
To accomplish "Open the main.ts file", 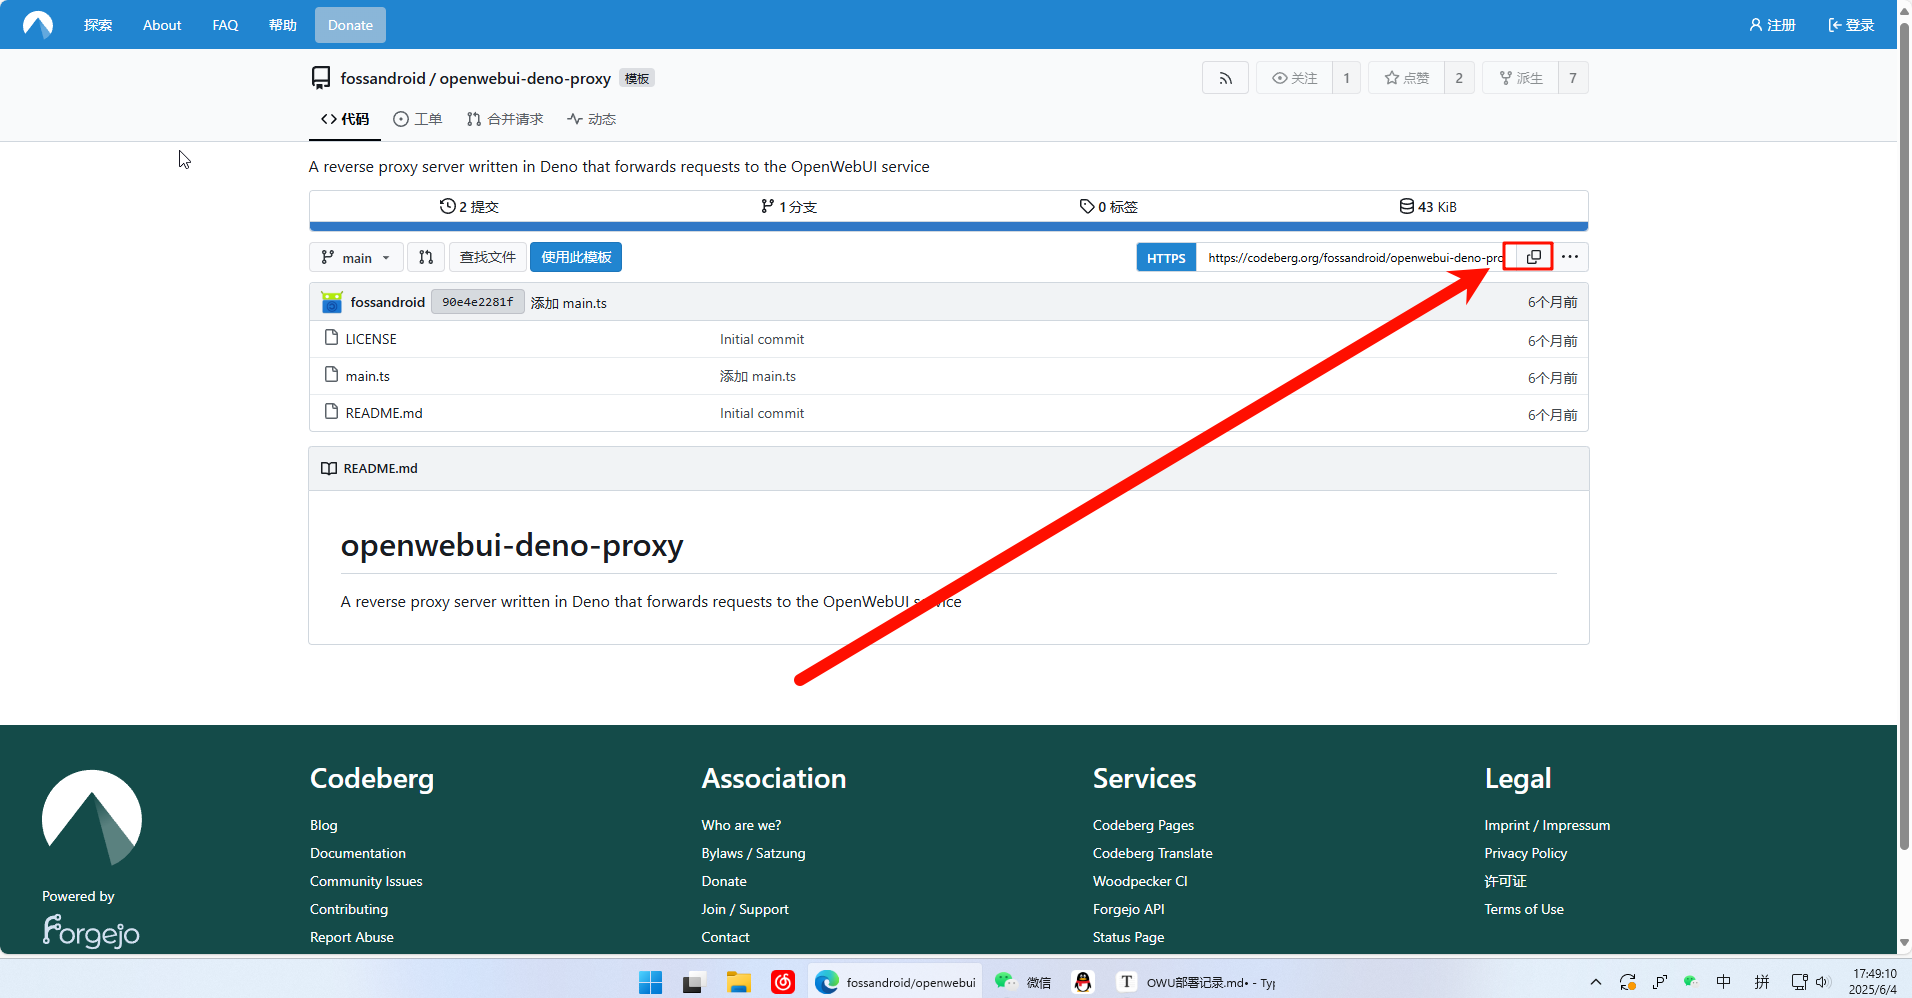I will coord(368,376).
